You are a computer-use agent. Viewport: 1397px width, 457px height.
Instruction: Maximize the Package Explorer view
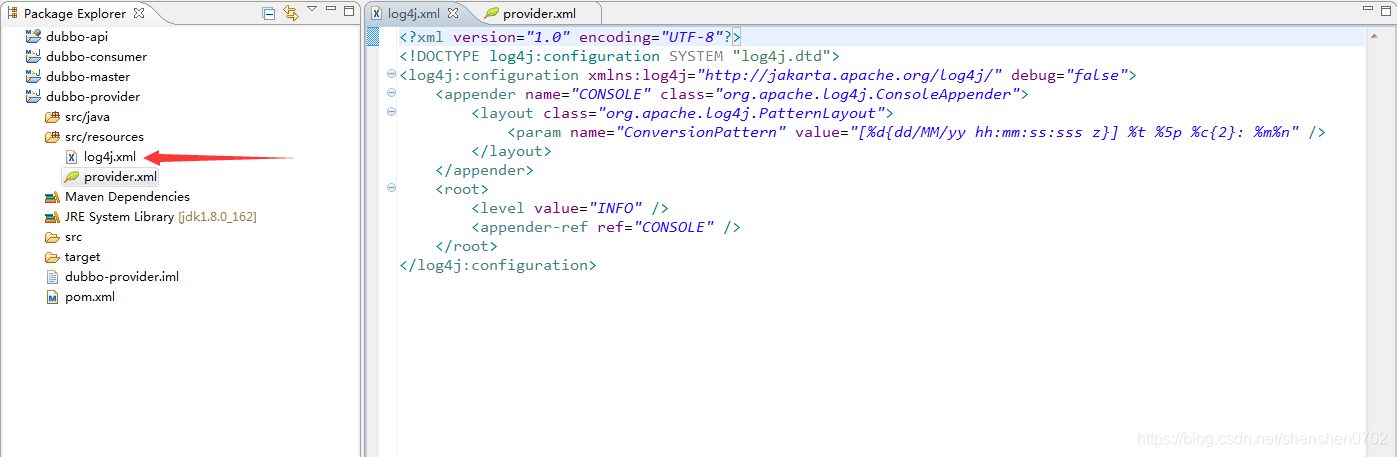tap(349, 12)
